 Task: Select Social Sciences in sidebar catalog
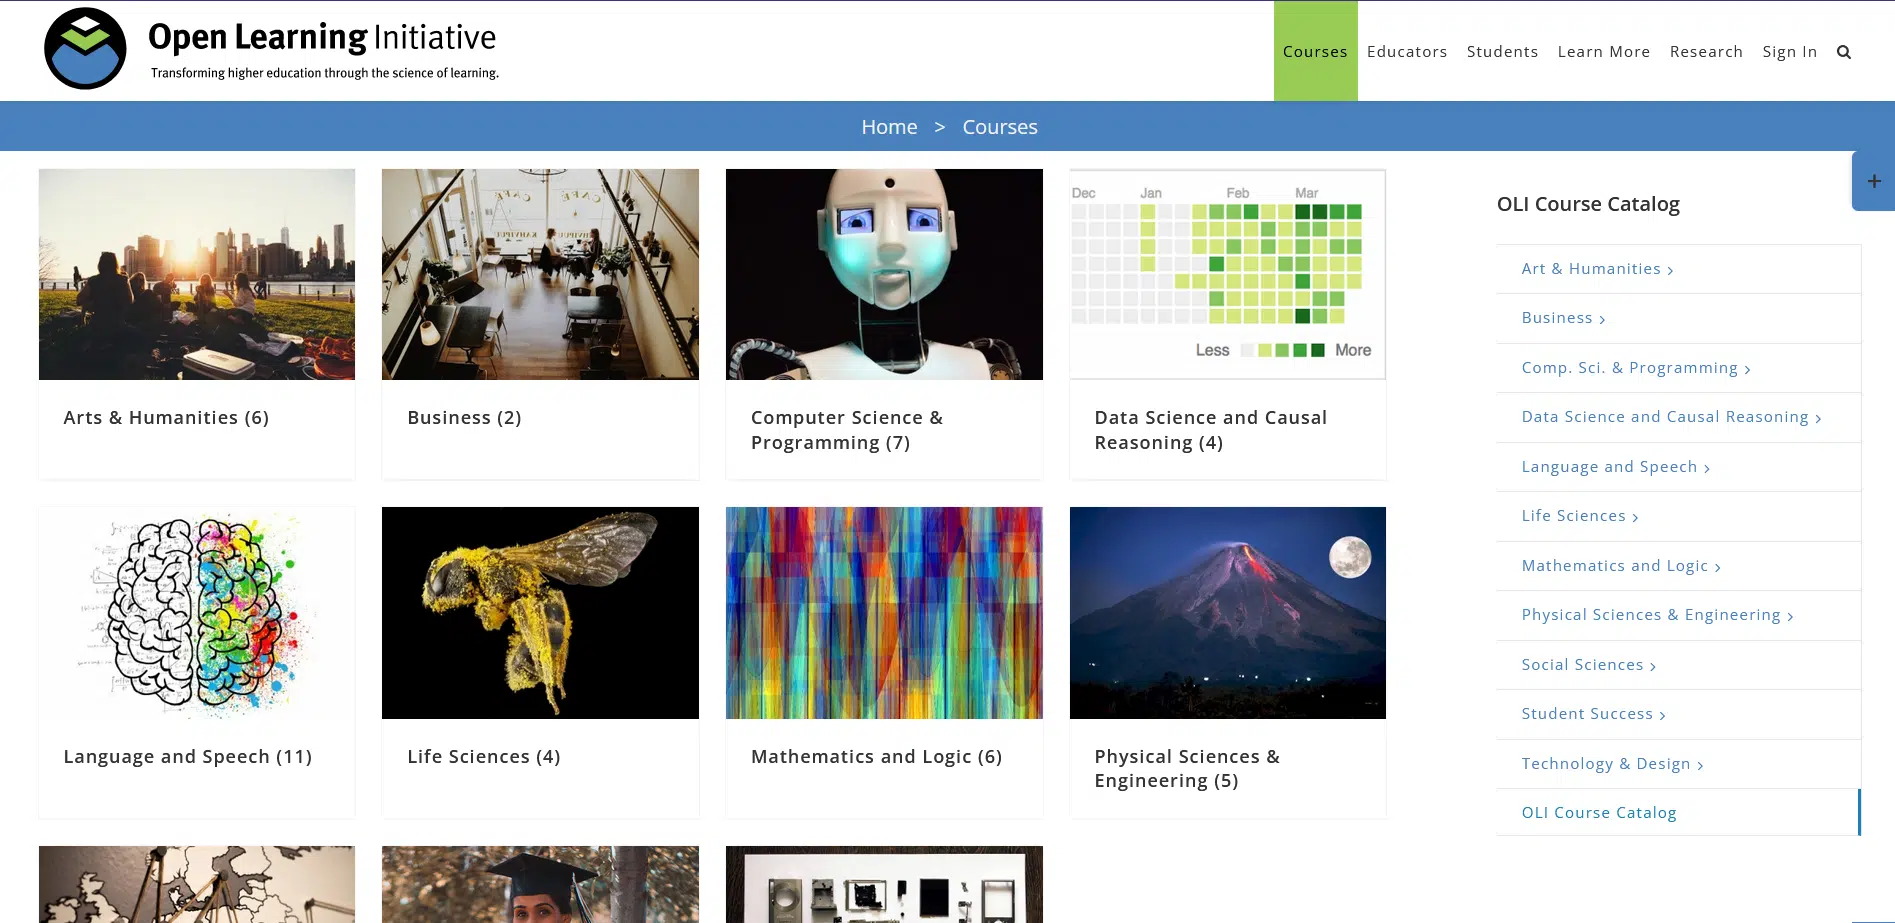(x=1588, y=665)
